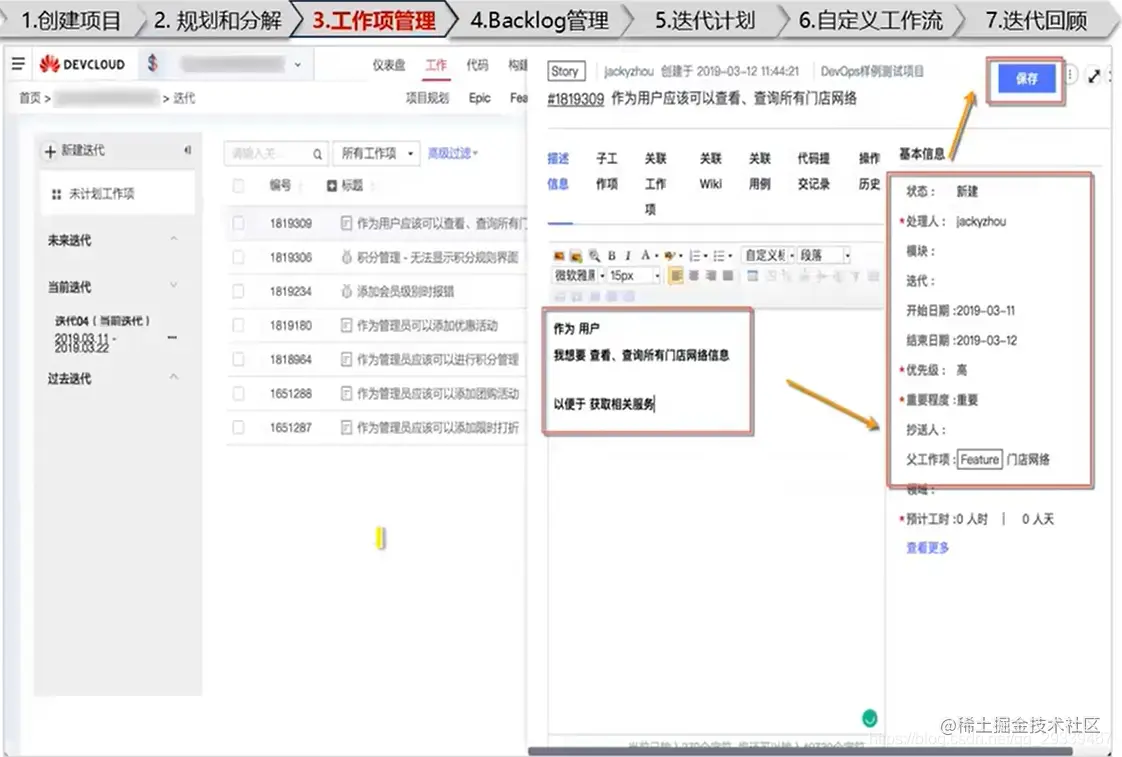Screen dimensions: 1122x757
Task: Open the hamburger navigation menu icon
Action: pos(18,63)
